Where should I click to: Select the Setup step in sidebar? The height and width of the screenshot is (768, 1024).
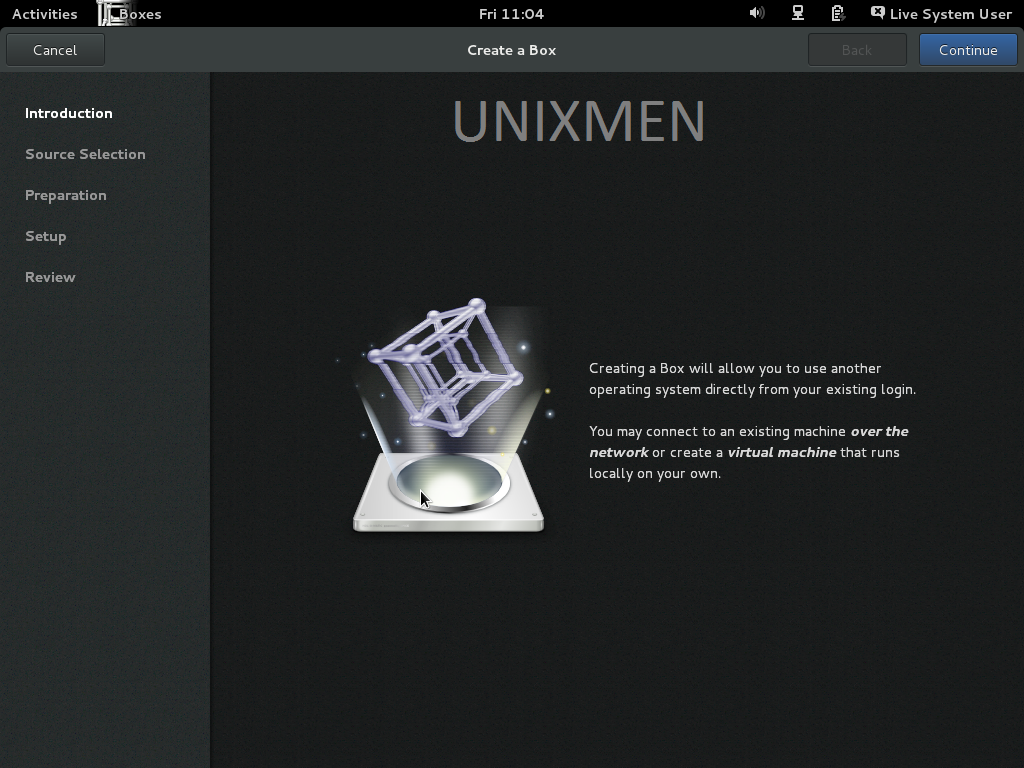tap(46, 236)
